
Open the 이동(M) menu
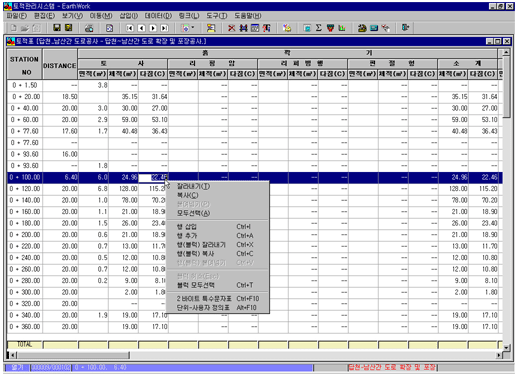[101, 16]
